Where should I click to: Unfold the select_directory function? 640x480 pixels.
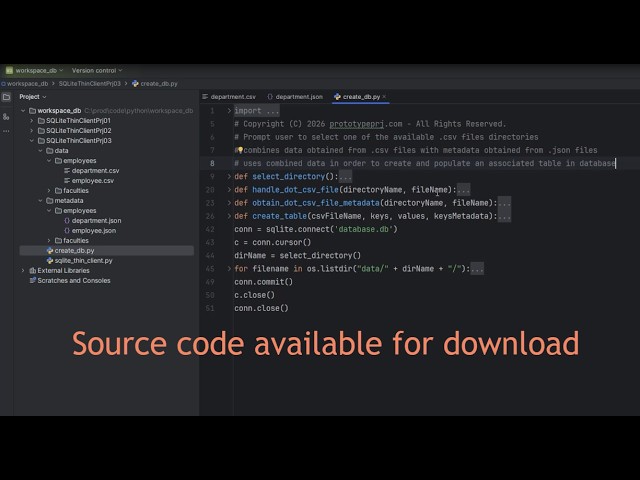pos(229,176)
